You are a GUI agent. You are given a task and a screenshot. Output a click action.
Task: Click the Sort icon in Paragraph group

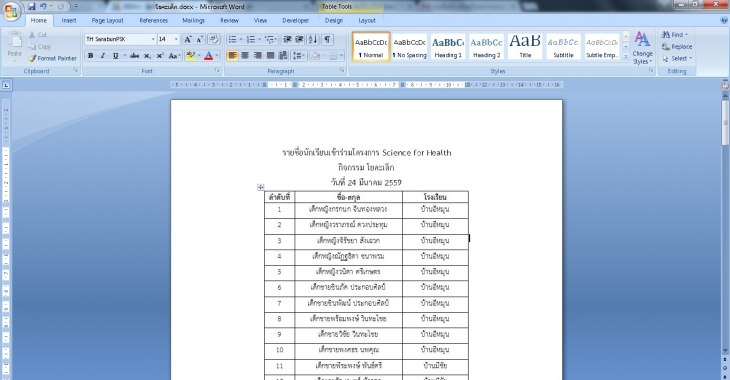313,40
